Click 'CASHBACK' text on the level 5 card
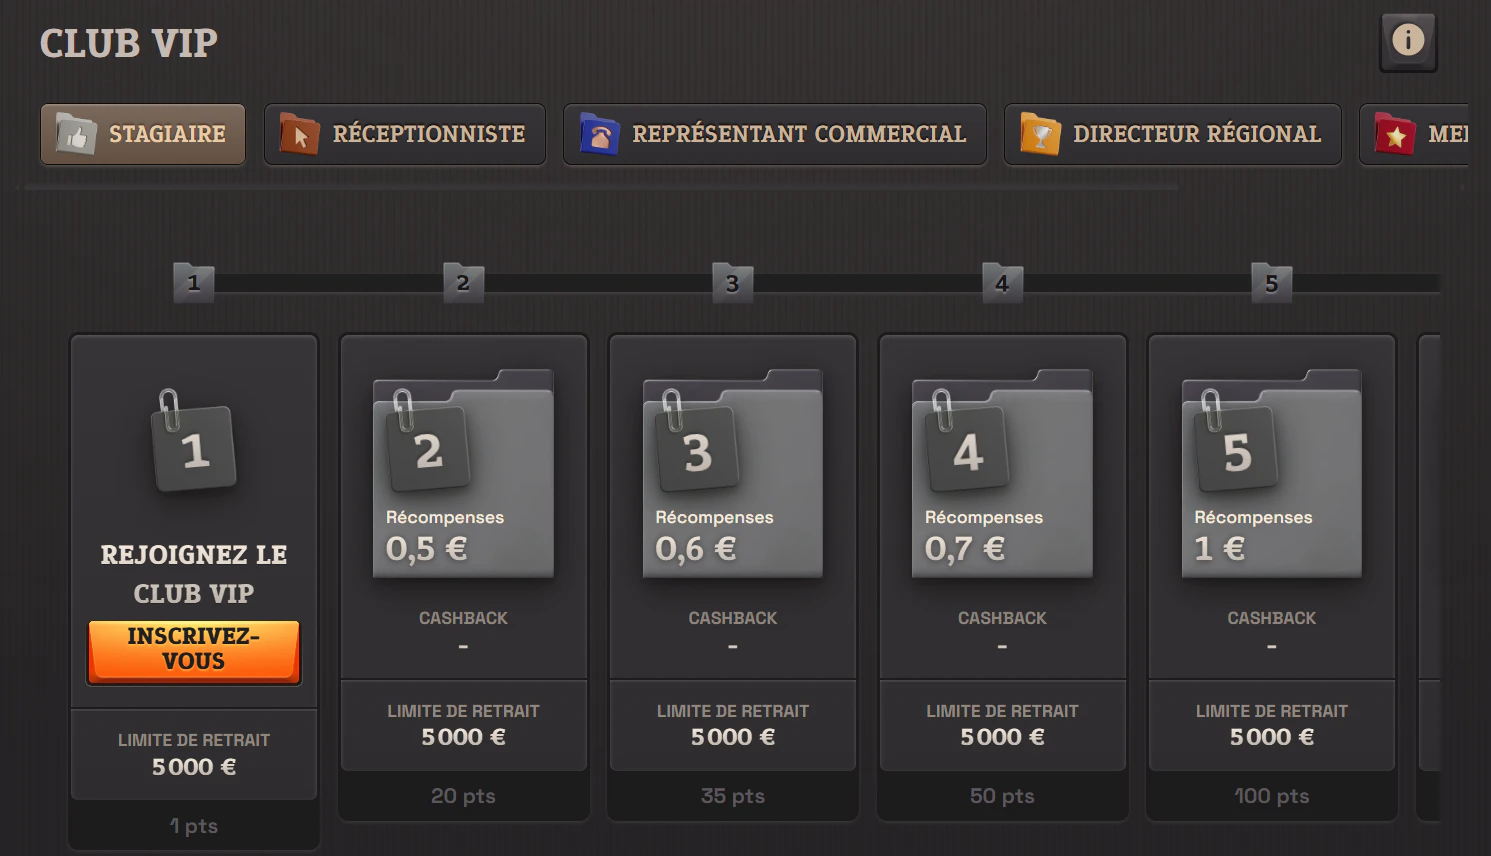 click(1272, 618)
